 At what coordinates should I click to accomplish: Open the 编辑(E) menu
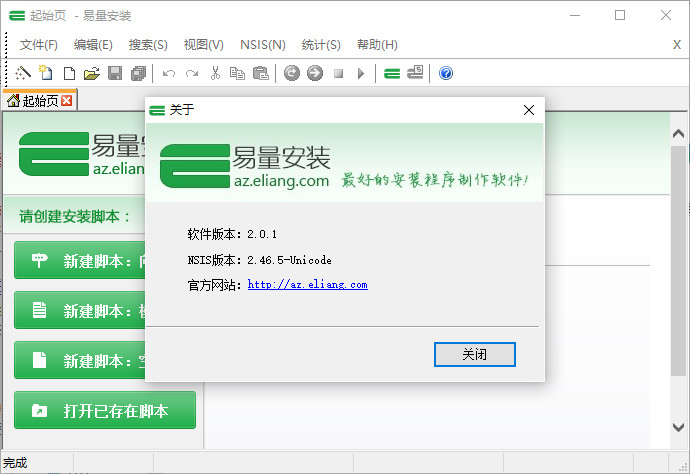(x=93, y=45)
